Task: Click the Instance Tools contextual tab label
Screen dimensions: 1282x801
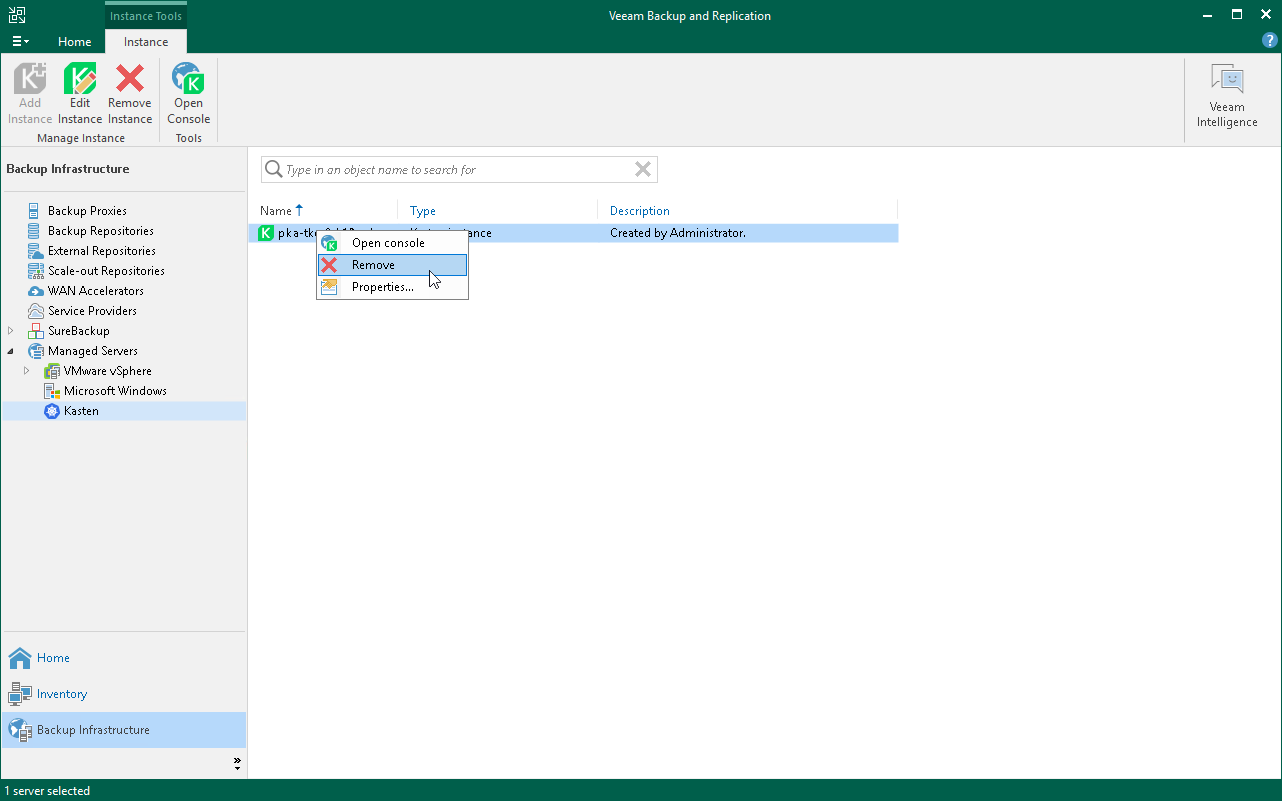Action: [146, 16]
